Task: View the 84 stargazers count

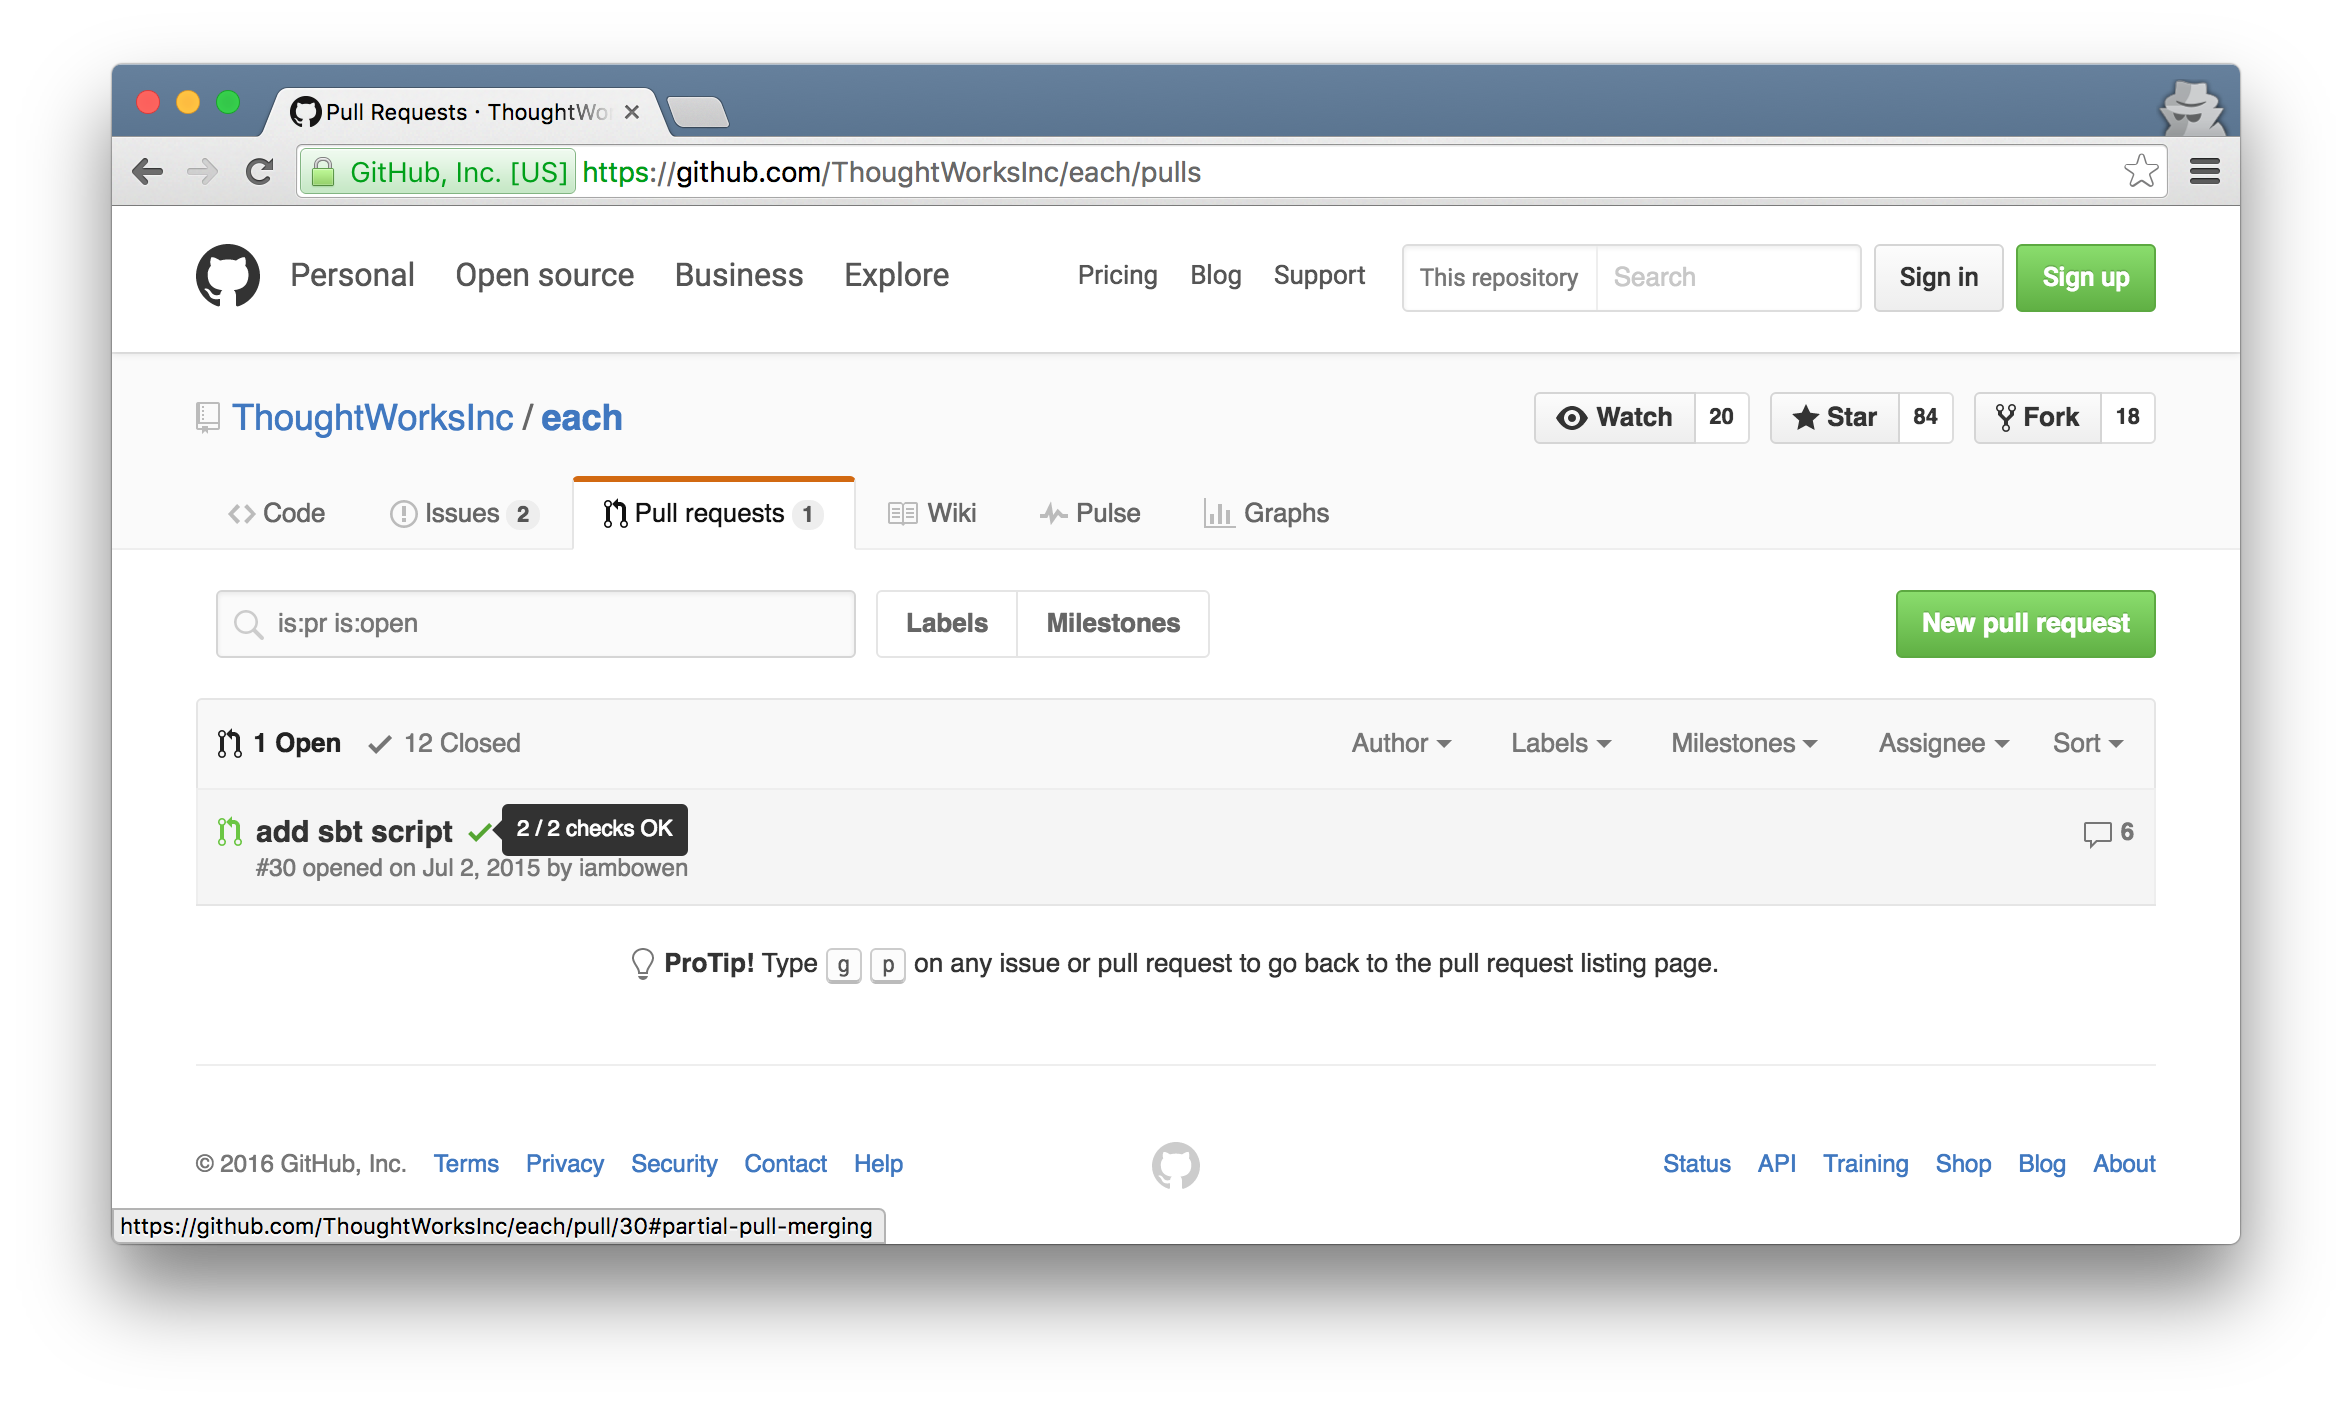Action: (x=1926, y=417)
